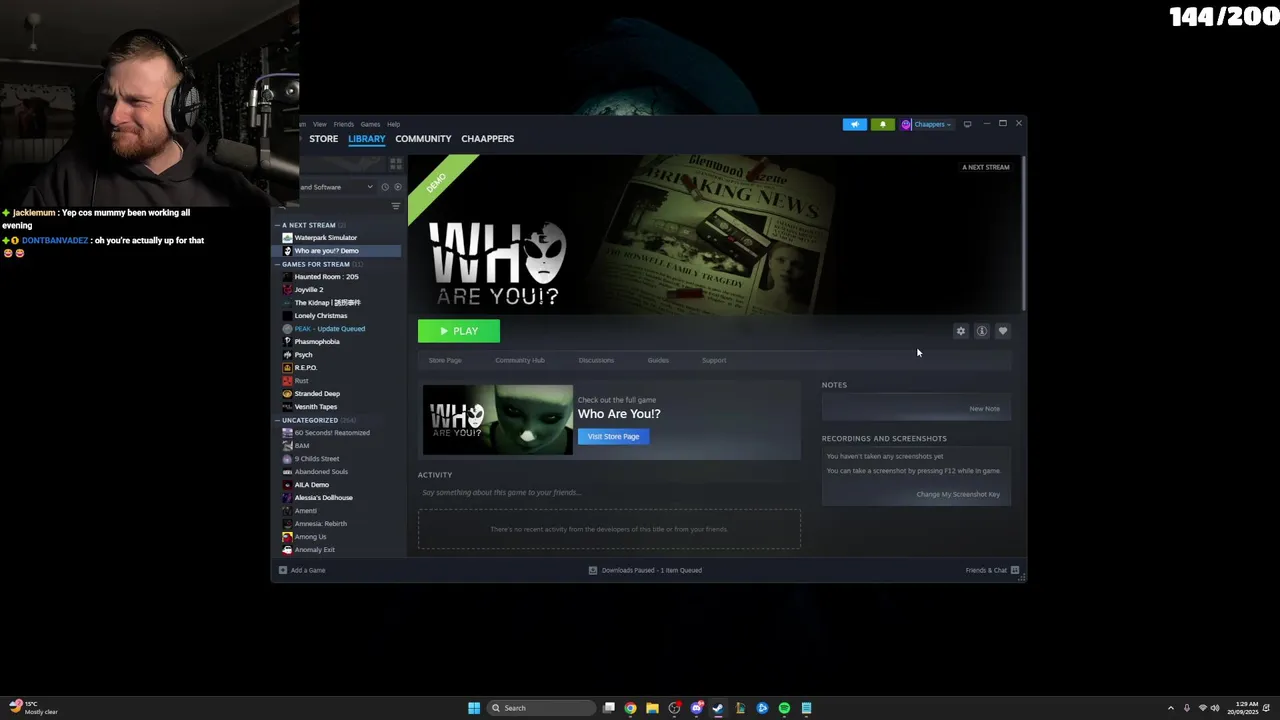
Task: Open the Guides link
Action: (x=658, y=360)
